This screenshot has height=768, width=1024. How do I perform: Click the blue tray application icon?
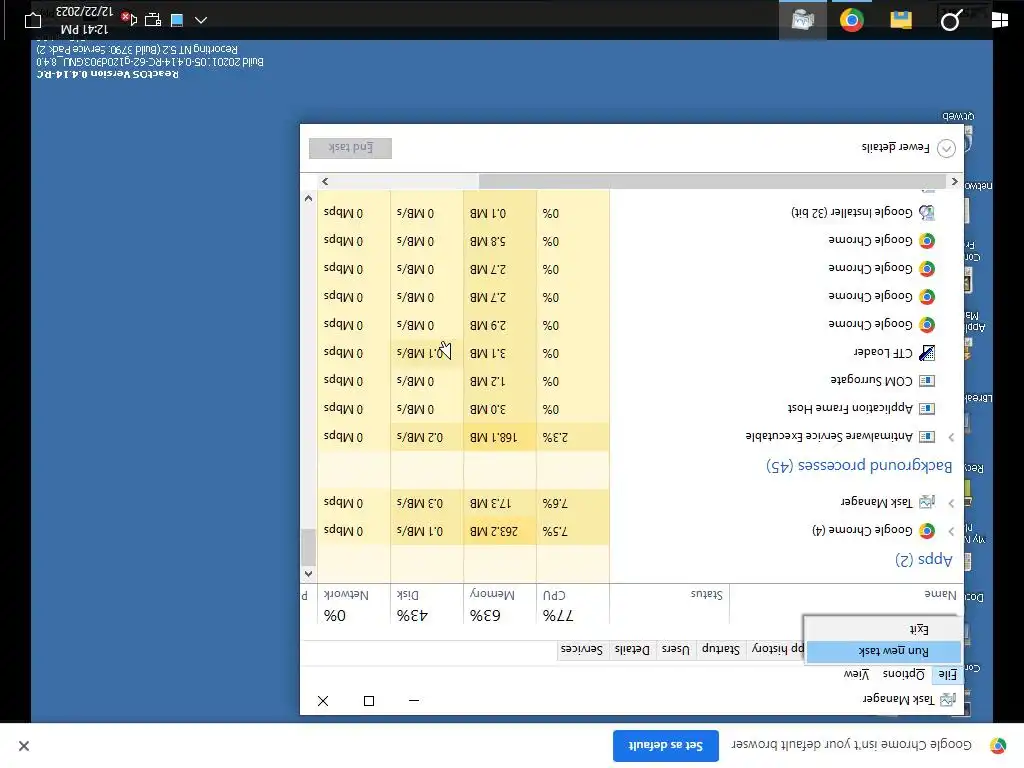[x=177, y=20]
